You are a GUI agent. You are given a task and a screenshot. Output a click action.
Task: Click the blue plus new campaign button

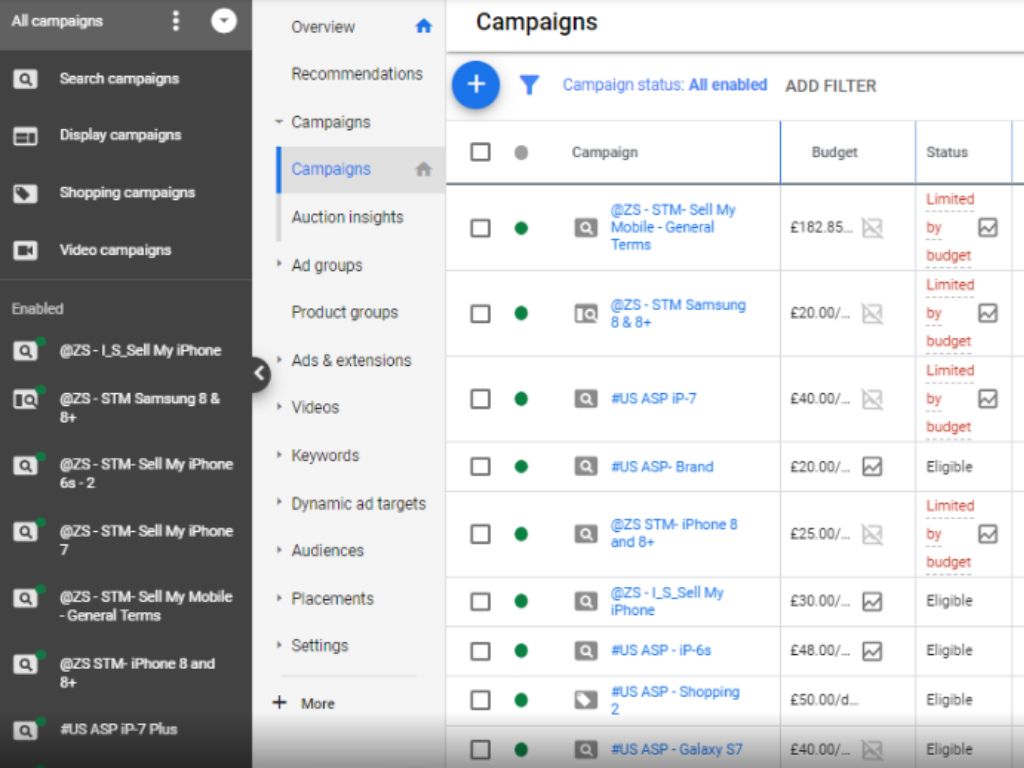476,85
